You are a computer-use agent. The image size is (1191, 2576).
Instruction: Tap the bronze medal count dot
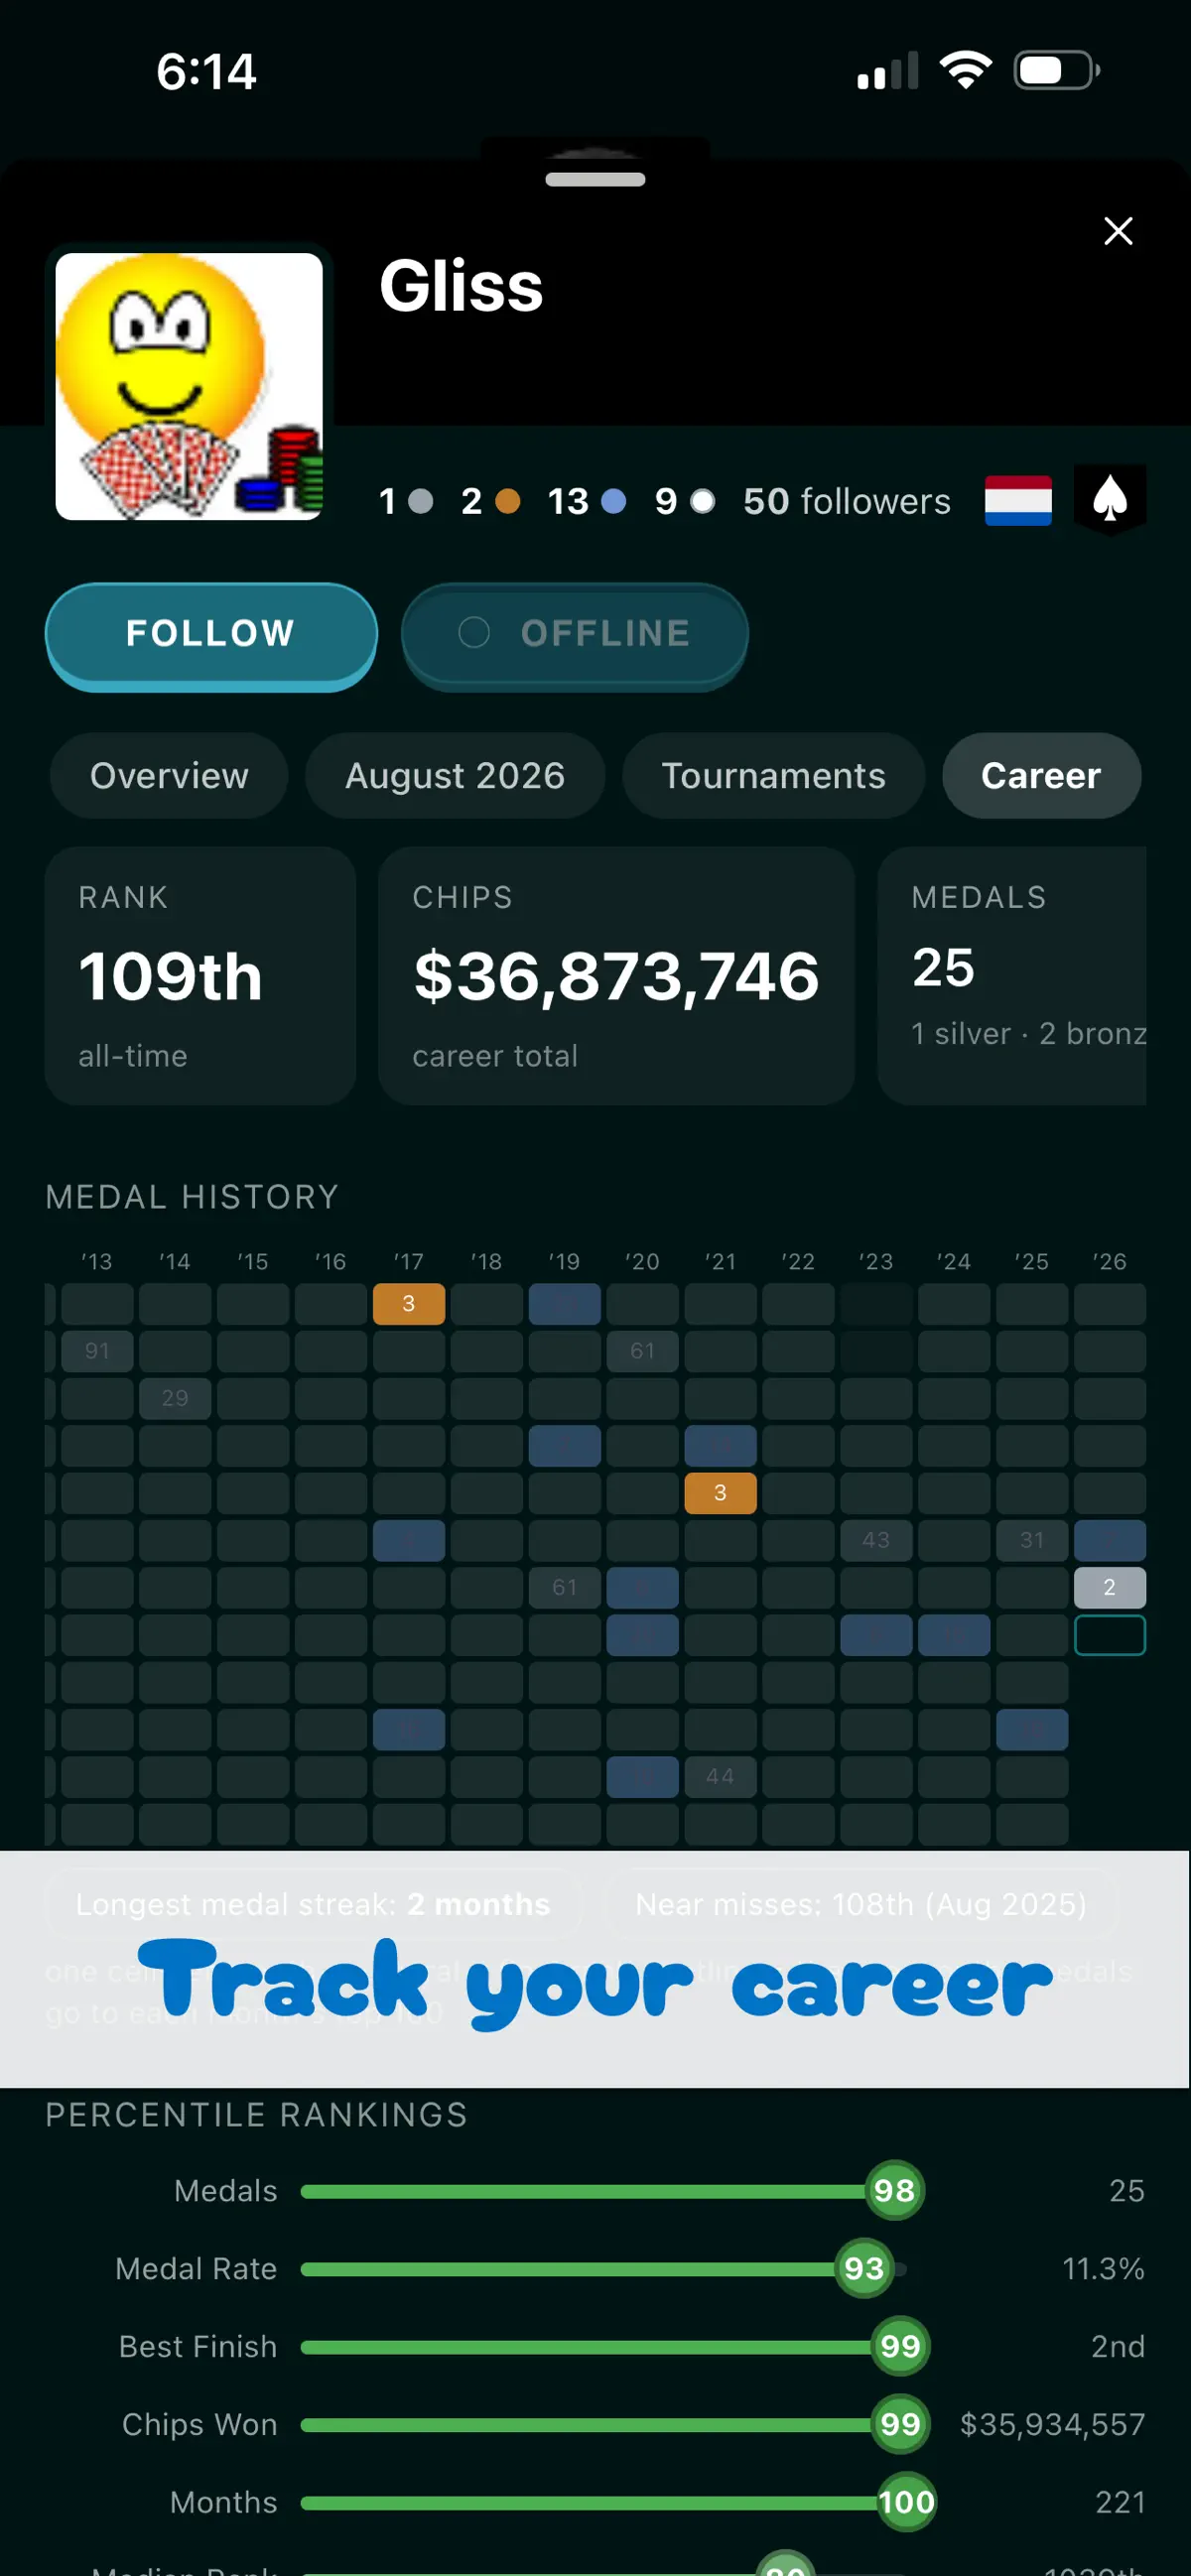point(508,501)
